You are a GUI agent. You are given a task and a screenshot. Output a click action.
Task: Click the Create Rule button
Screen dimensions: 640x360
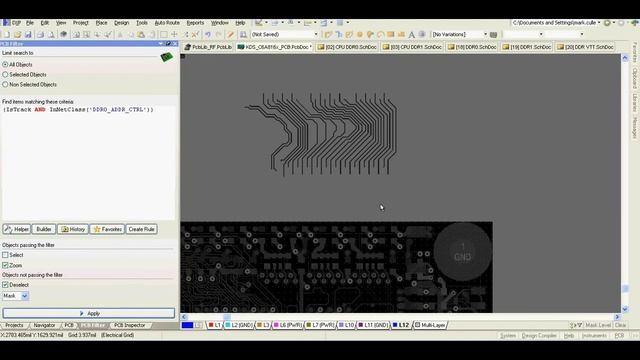141,229
